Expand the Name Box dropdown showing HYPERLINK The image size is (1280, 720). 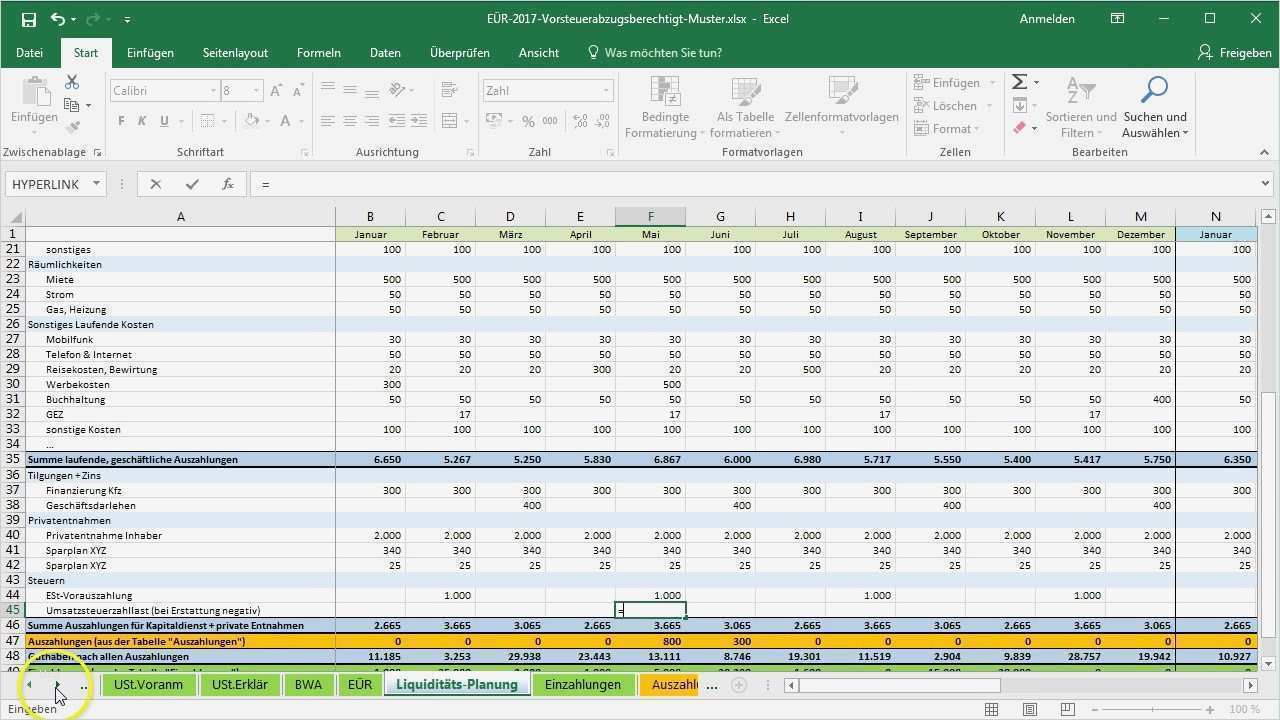coord(95,183)
